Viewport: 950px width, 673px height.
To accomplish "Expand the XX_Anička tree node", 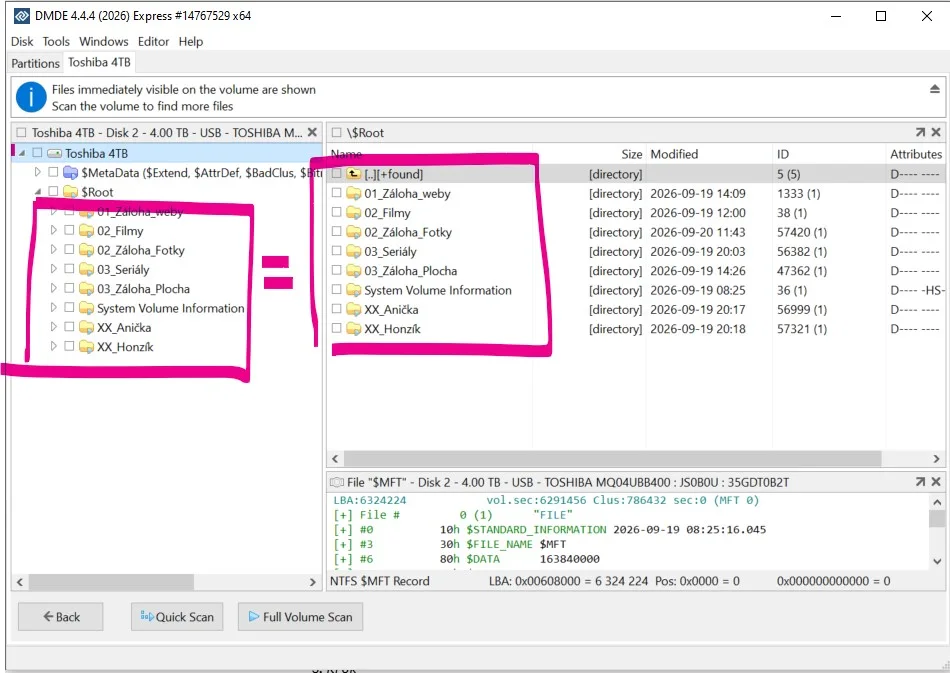I will point(53,327).
